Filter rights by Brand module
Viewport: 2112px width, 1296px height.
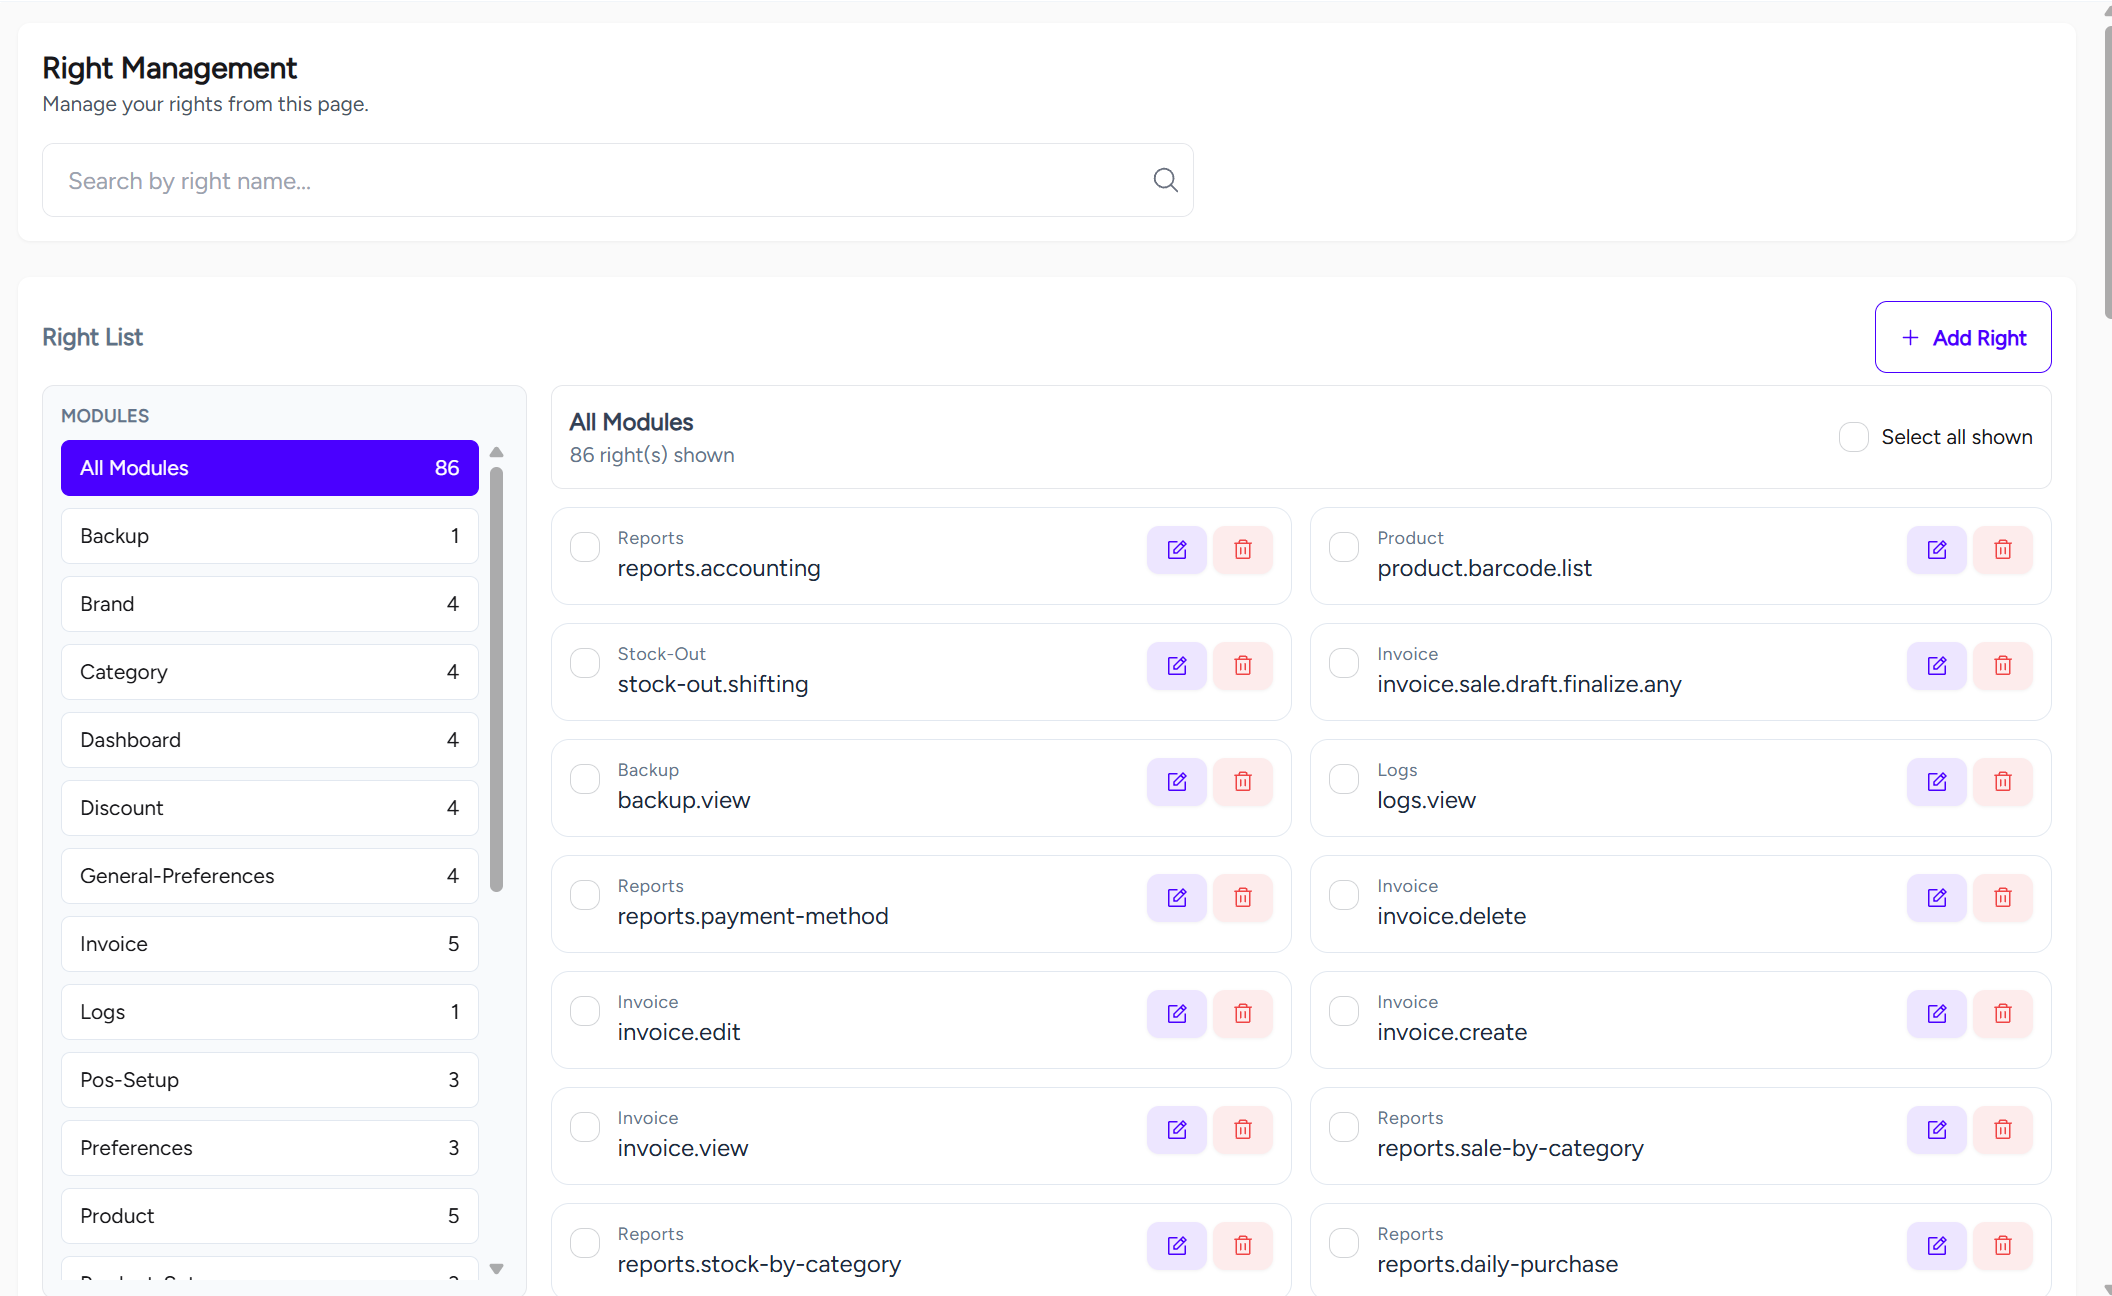pos(270,604)
